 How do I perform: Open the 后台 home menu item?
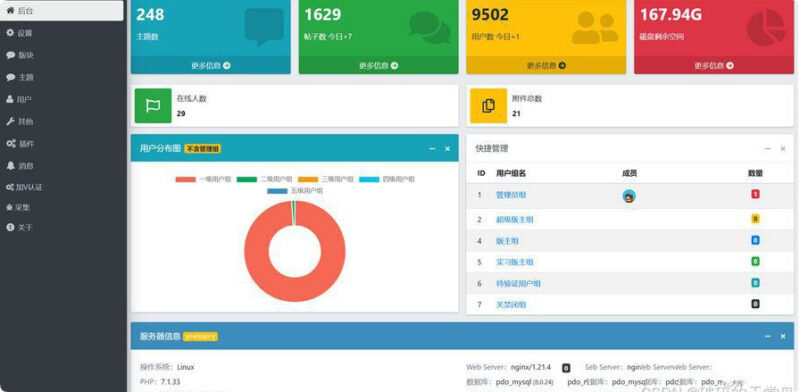coord(62,11)
